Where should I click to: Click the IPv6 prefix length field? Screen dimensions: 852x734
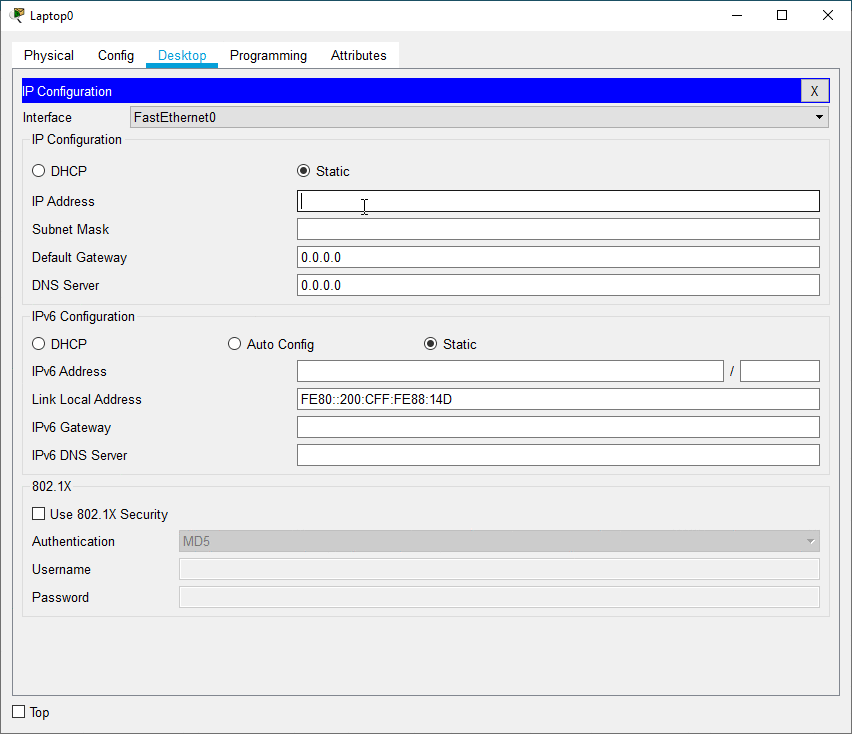point(779,371)
